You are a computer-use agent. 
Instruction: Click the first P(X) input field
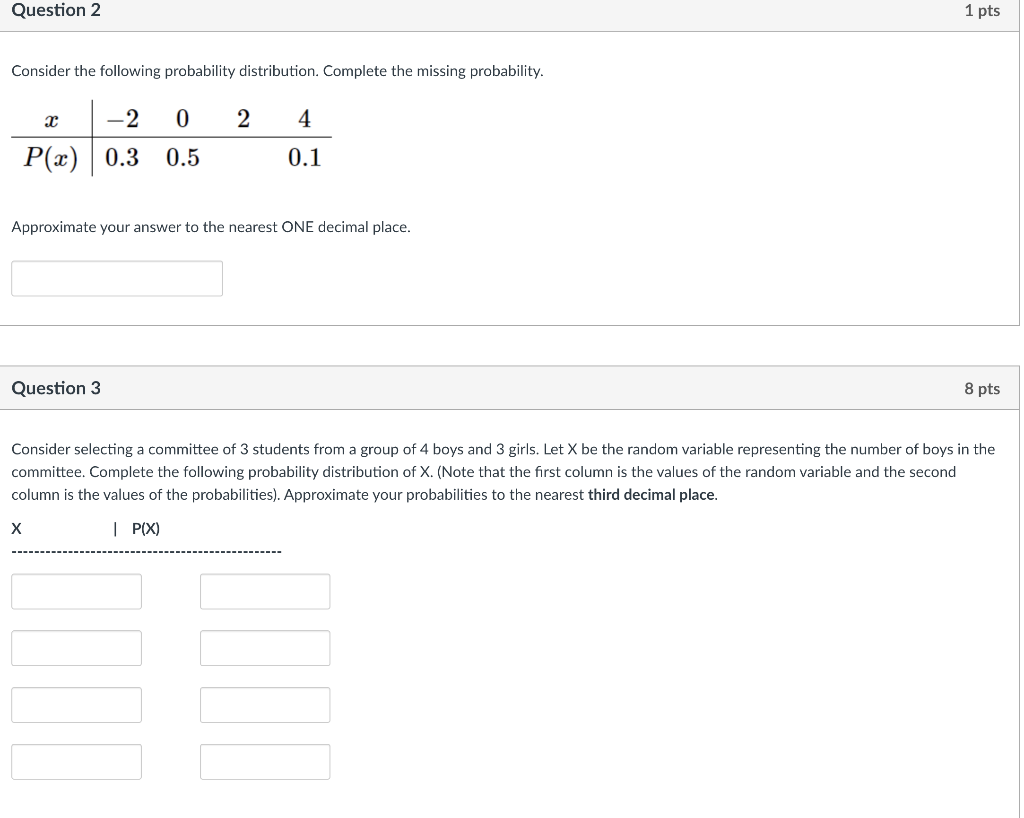(x=265, y=590)
